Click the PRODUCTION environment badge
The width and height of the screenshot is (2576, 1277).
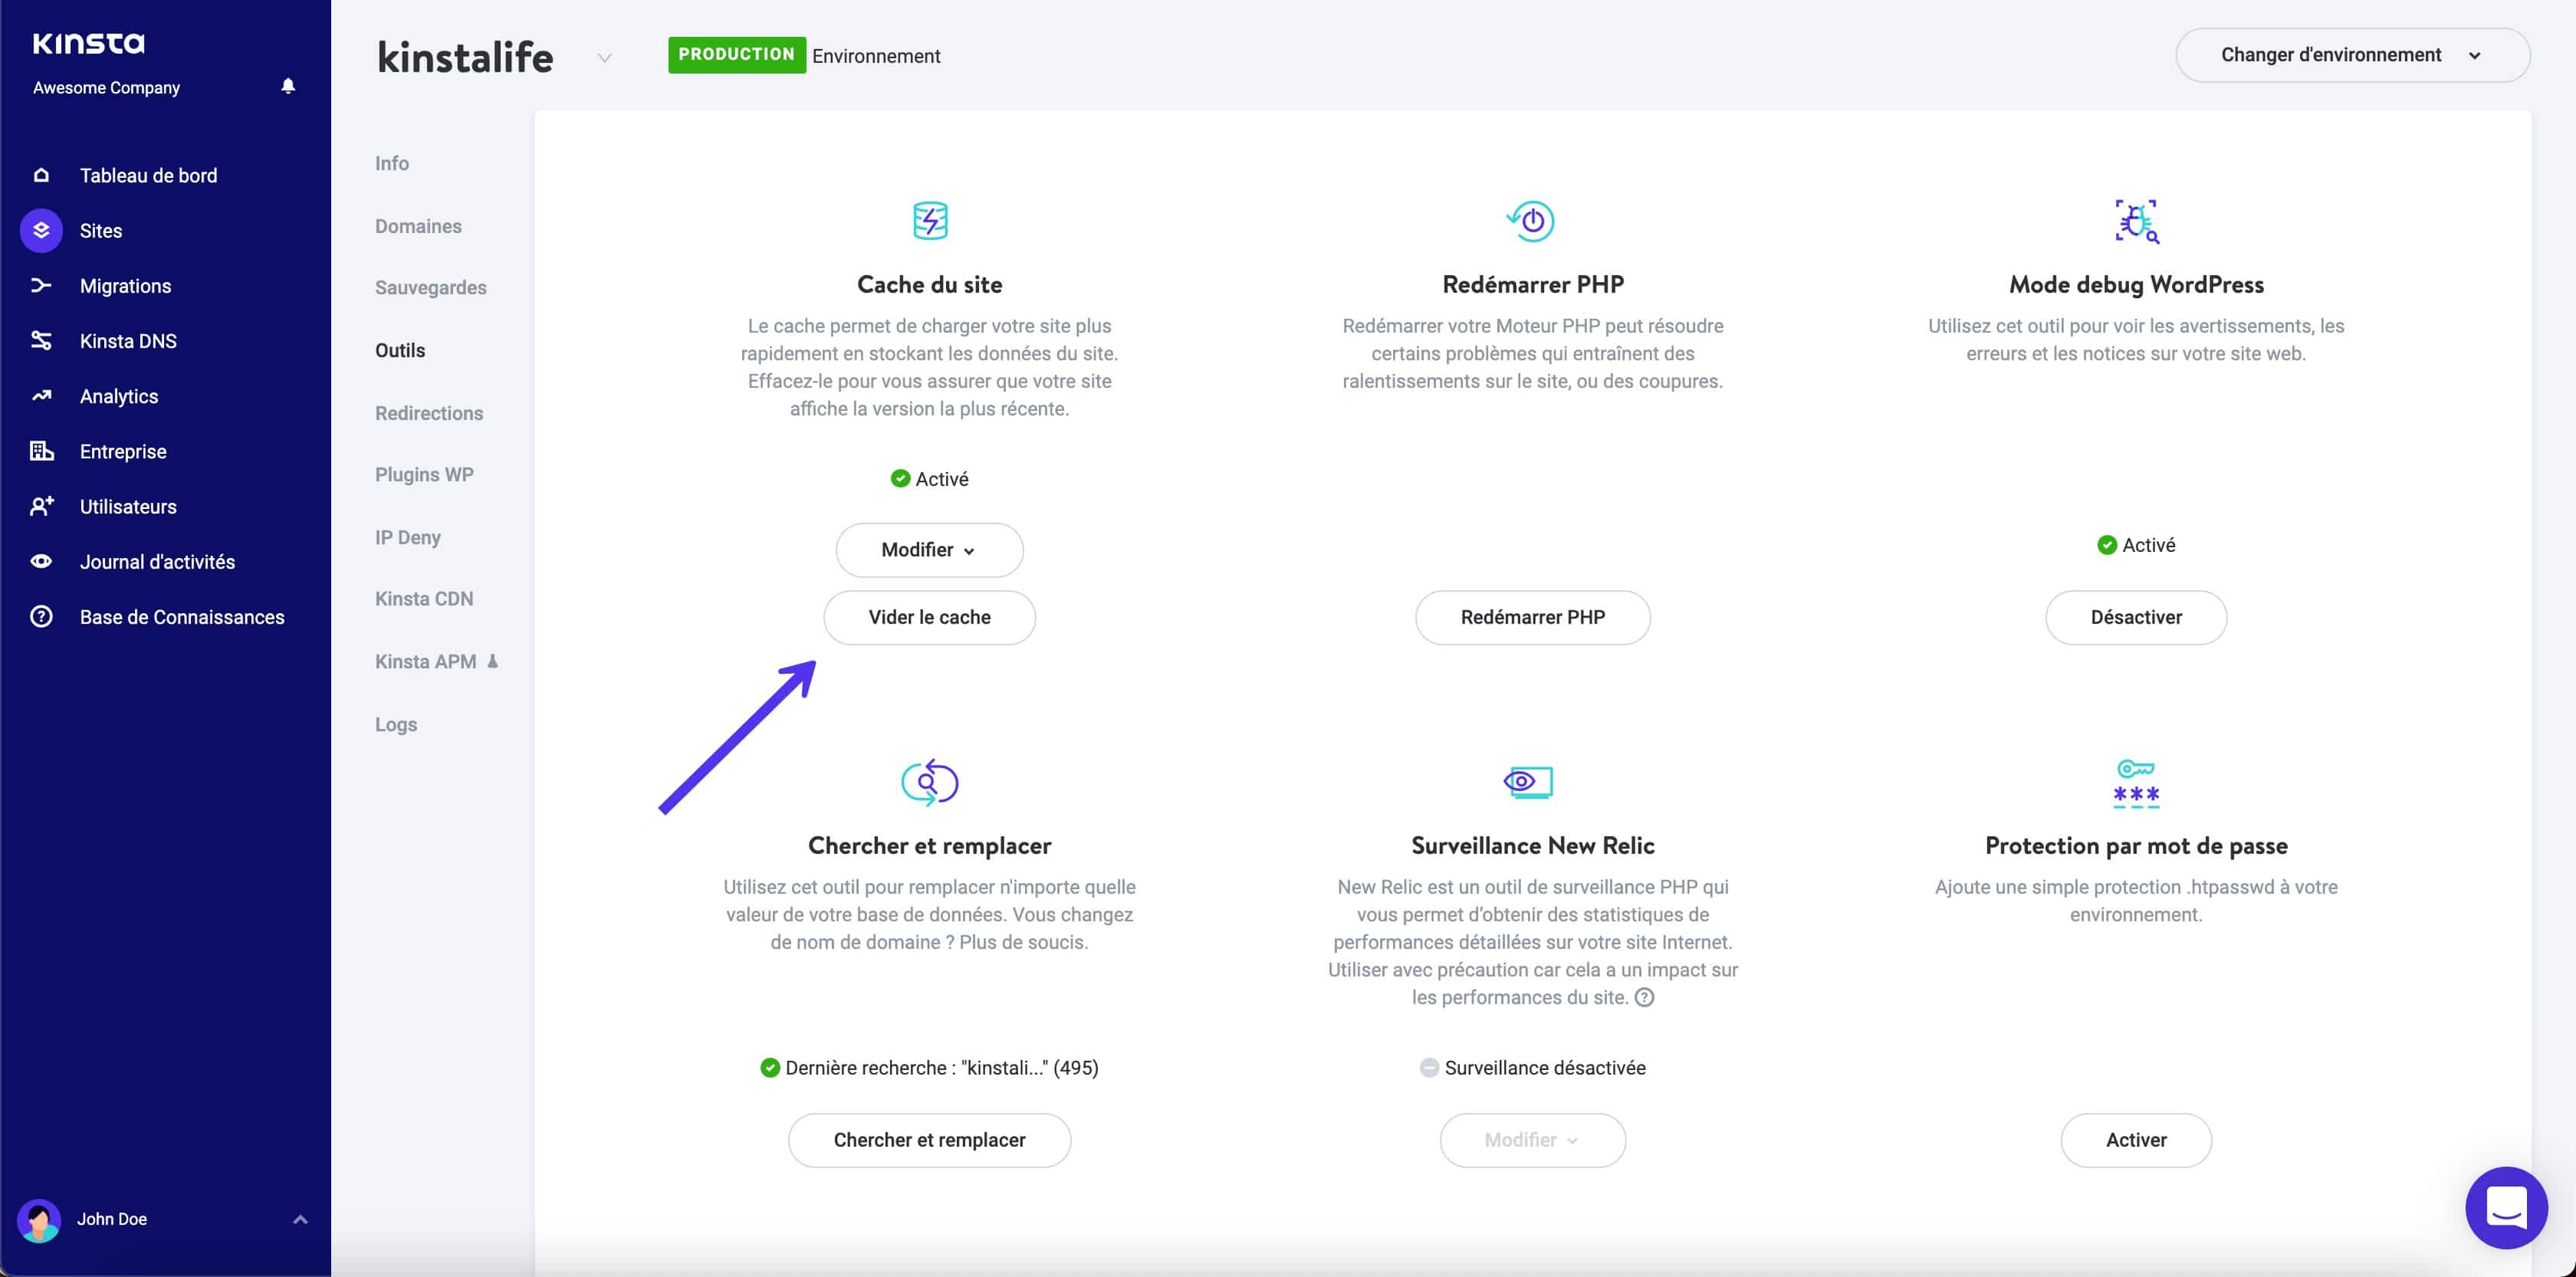(737, 54)
